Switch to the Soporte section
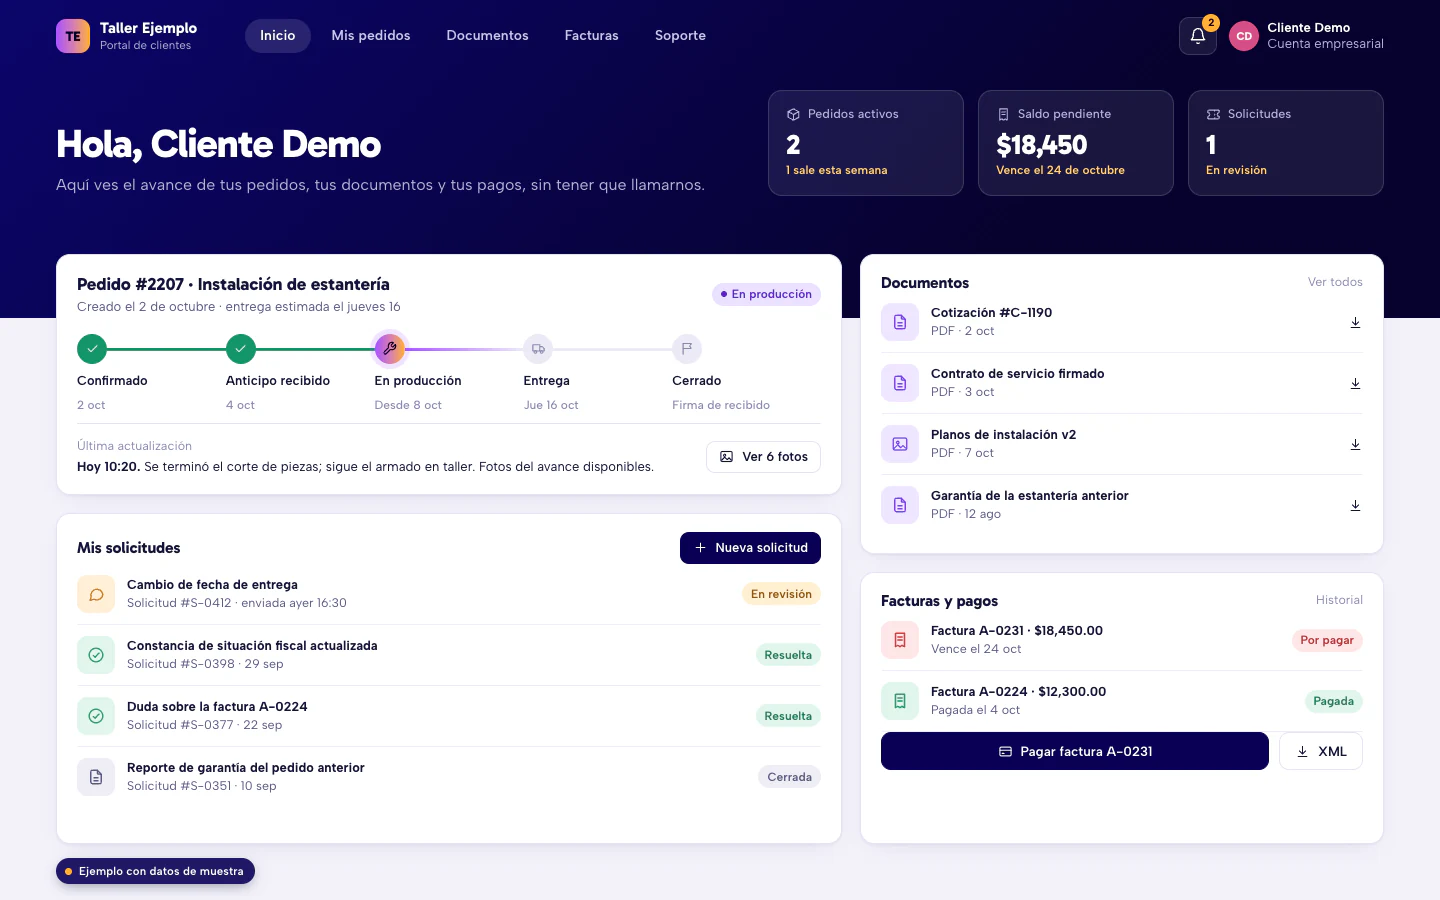Viewport: 1440px width, 900px height. coord(680,36)
